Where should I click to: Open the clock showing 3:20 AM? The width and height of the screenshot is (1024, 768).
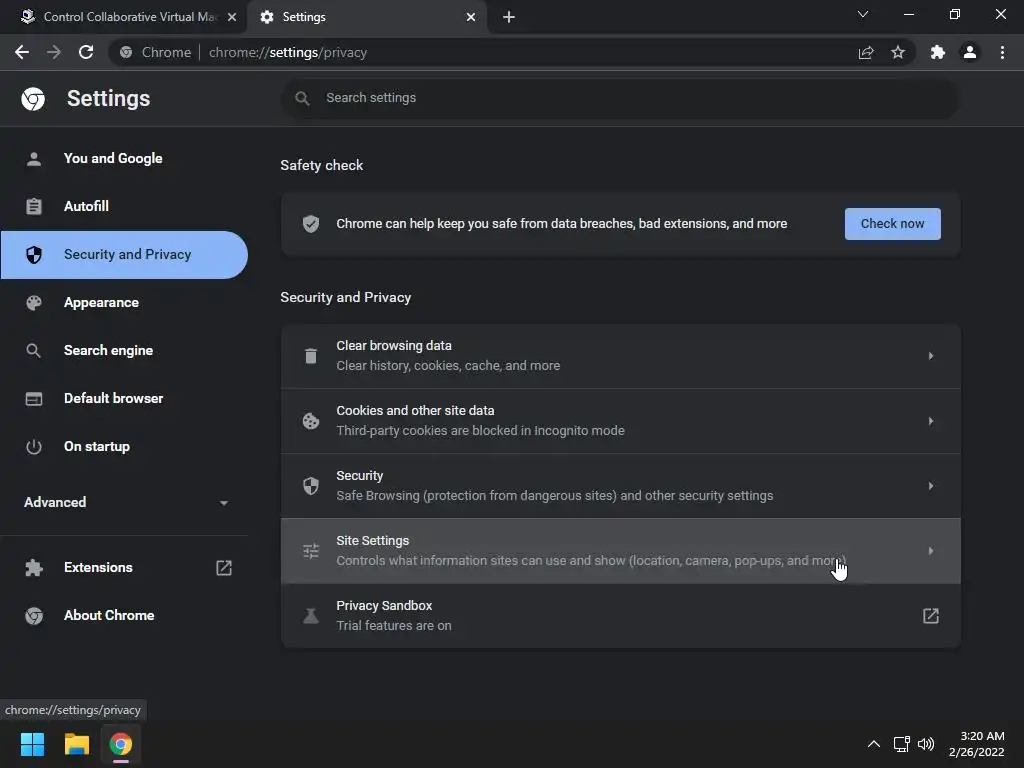tap(976, 744)
